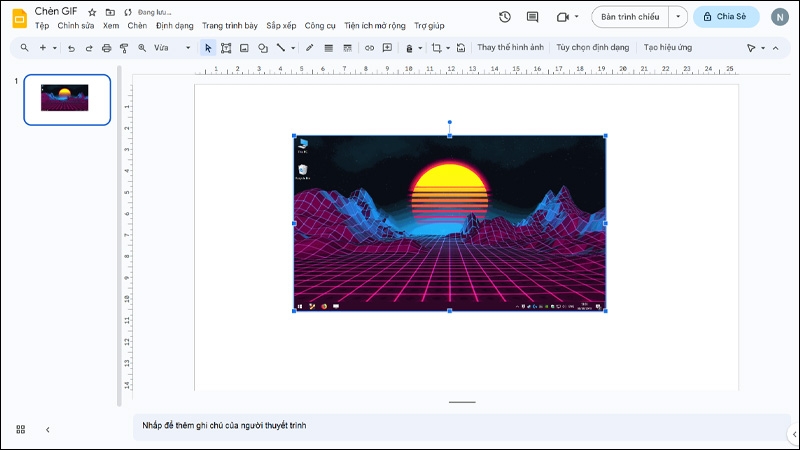The image size is (800, 450).
Task: Open the Định dạng menu
Action: pyautogui.click(x=174, y=26)
